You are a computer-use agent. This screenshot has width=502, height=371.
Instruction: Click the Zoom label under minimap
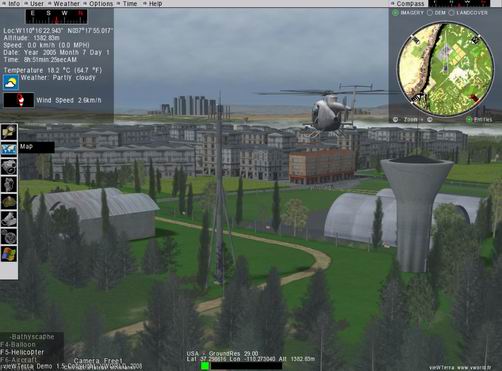tap(410, 120)
